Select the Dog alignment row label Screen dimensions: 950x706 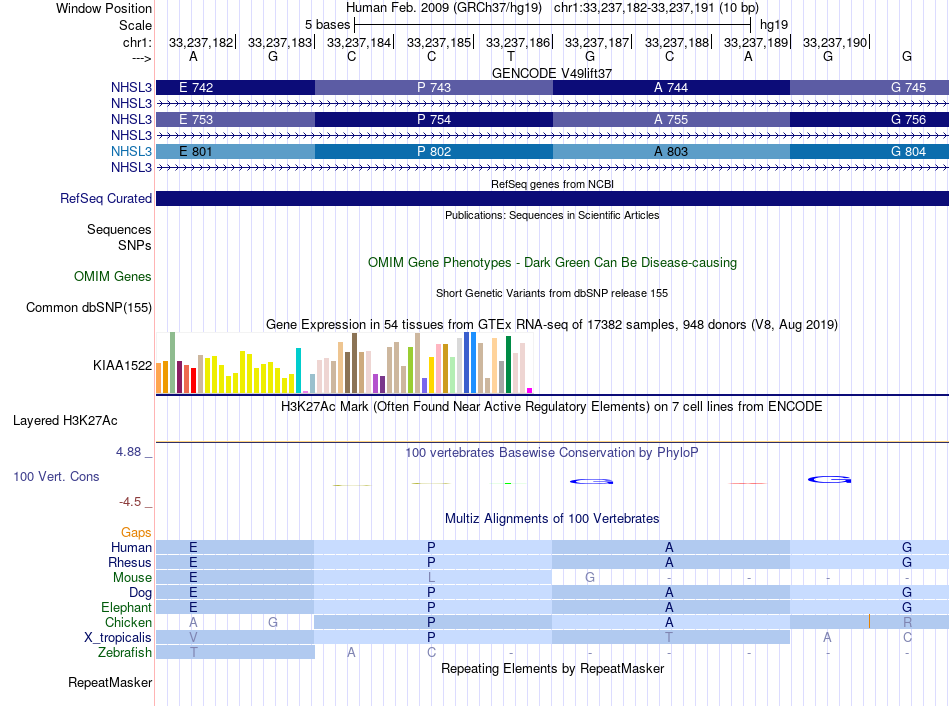[141, 593]
